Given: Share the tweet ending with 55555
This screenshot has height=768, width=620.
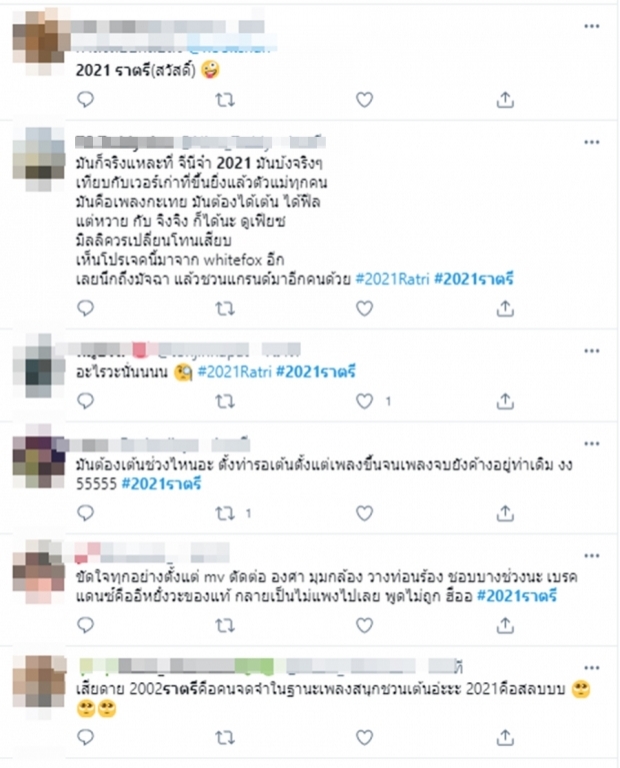Looking at the screenshot, I should coord(505,513).
